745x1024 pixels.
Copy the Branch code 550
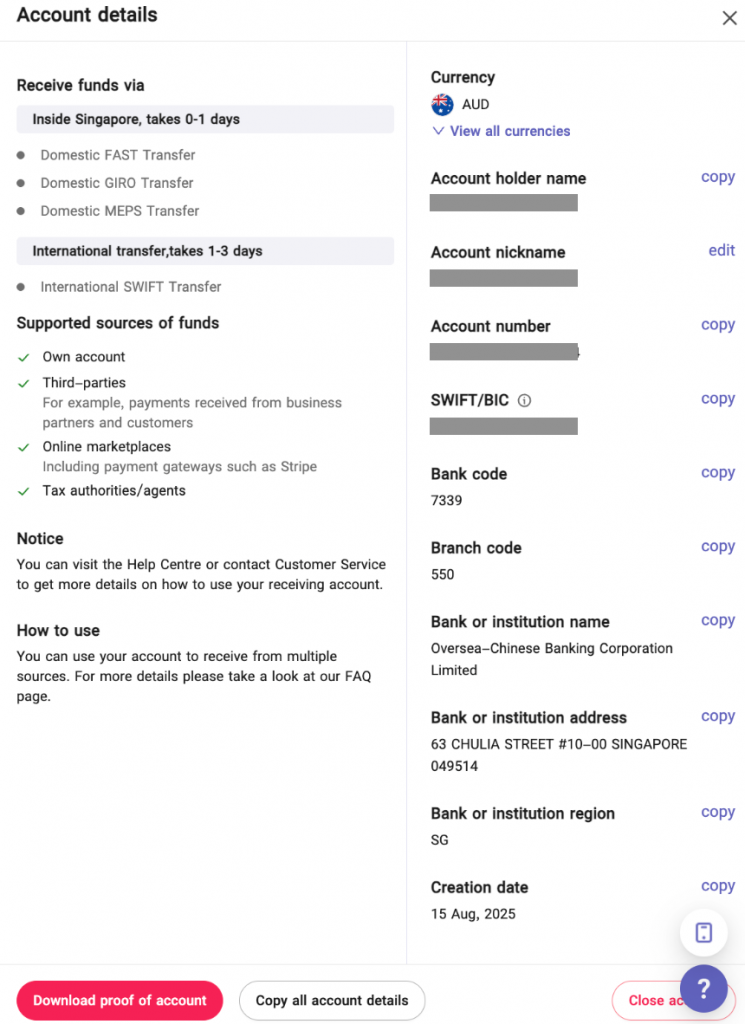[x=717, y=547]
